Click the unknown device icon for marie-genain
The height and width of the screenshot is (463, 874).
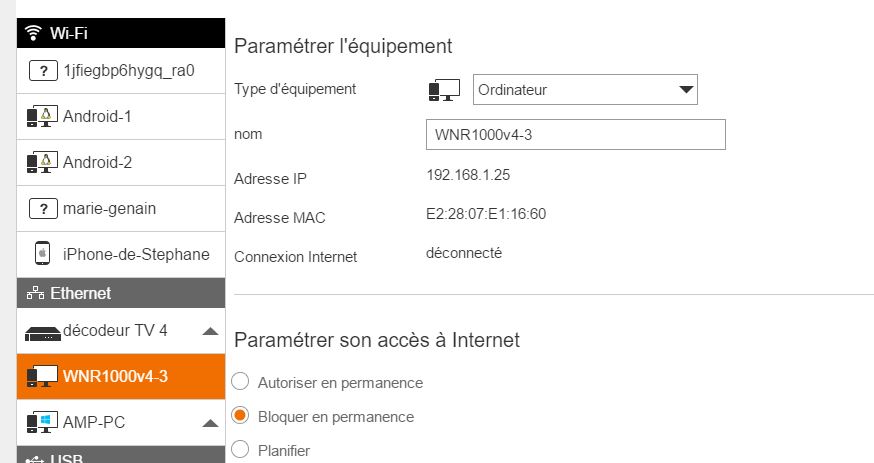tap(42, 208)
